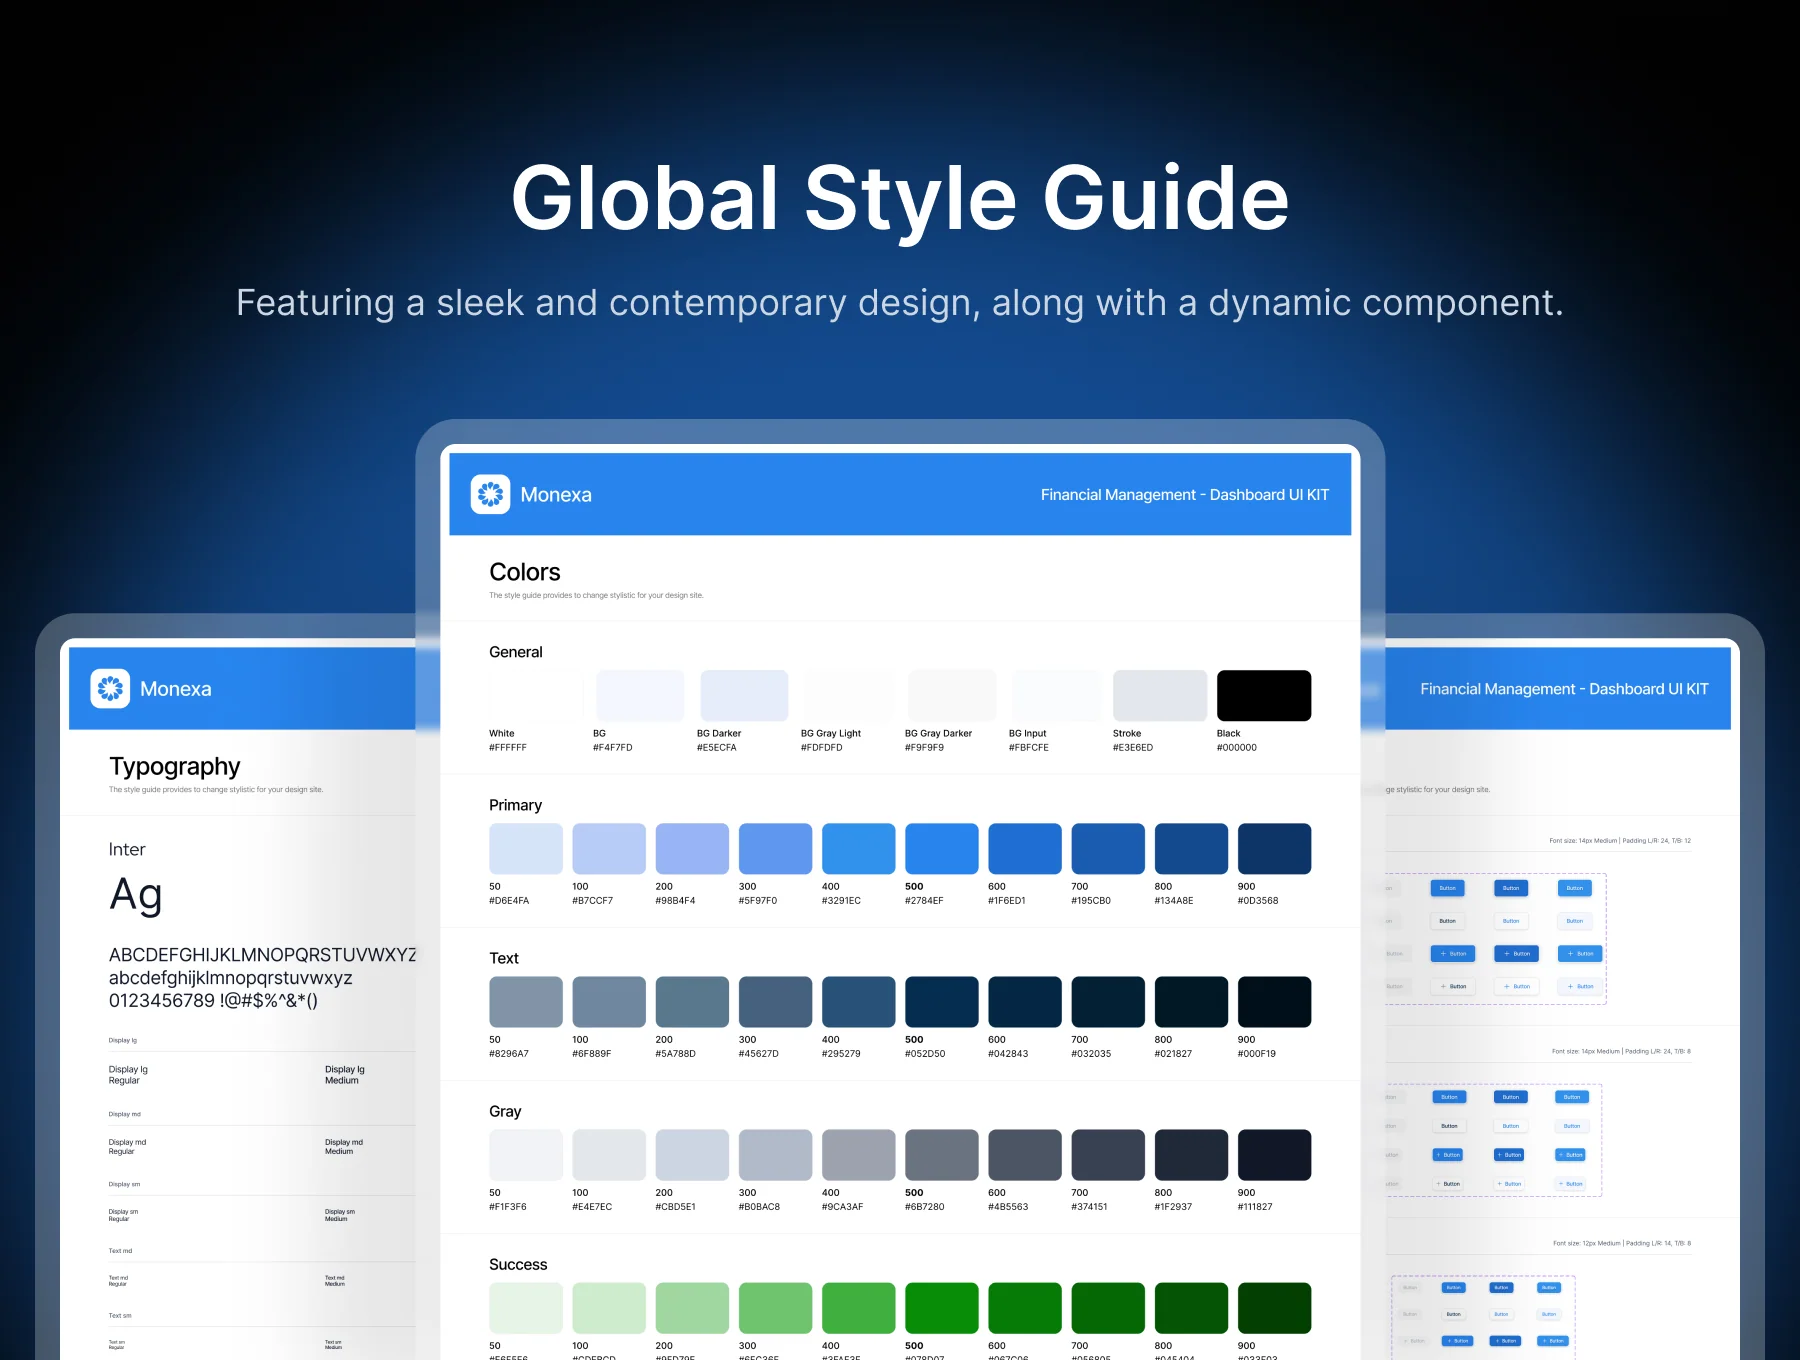This screenshot has height=1360, width=1800.
Task: Click the Monexa logo icon in the Typography panel
Action: click(110, 688)
